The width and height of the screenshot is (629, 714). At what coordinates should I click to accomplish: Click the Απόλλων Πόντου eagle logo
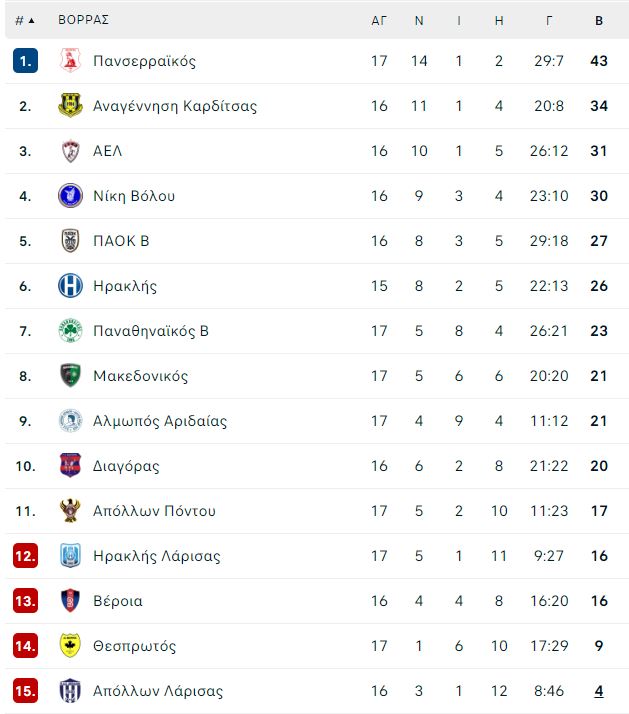point(71,510)
